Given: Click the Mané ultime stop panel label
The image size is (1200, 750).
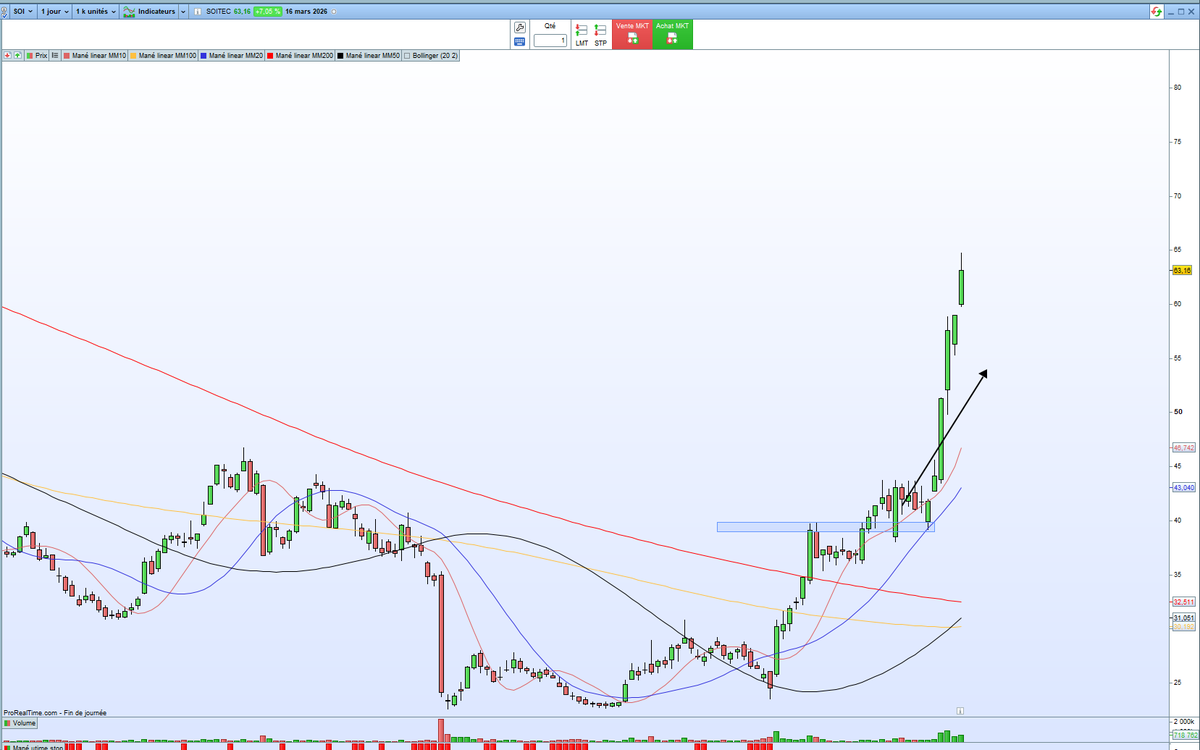Looking at the screenshot, I should pos(33,746).
